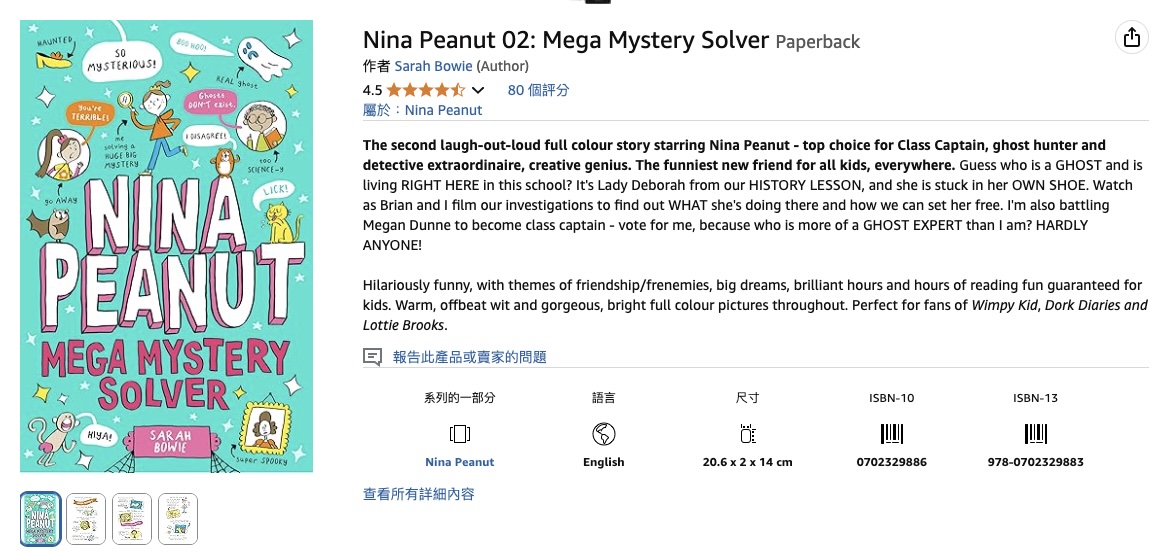The width and height of the screenshot is (1157, 559).
Task: Click the report issue speech bubble icon
Action: tap(372, 357)
